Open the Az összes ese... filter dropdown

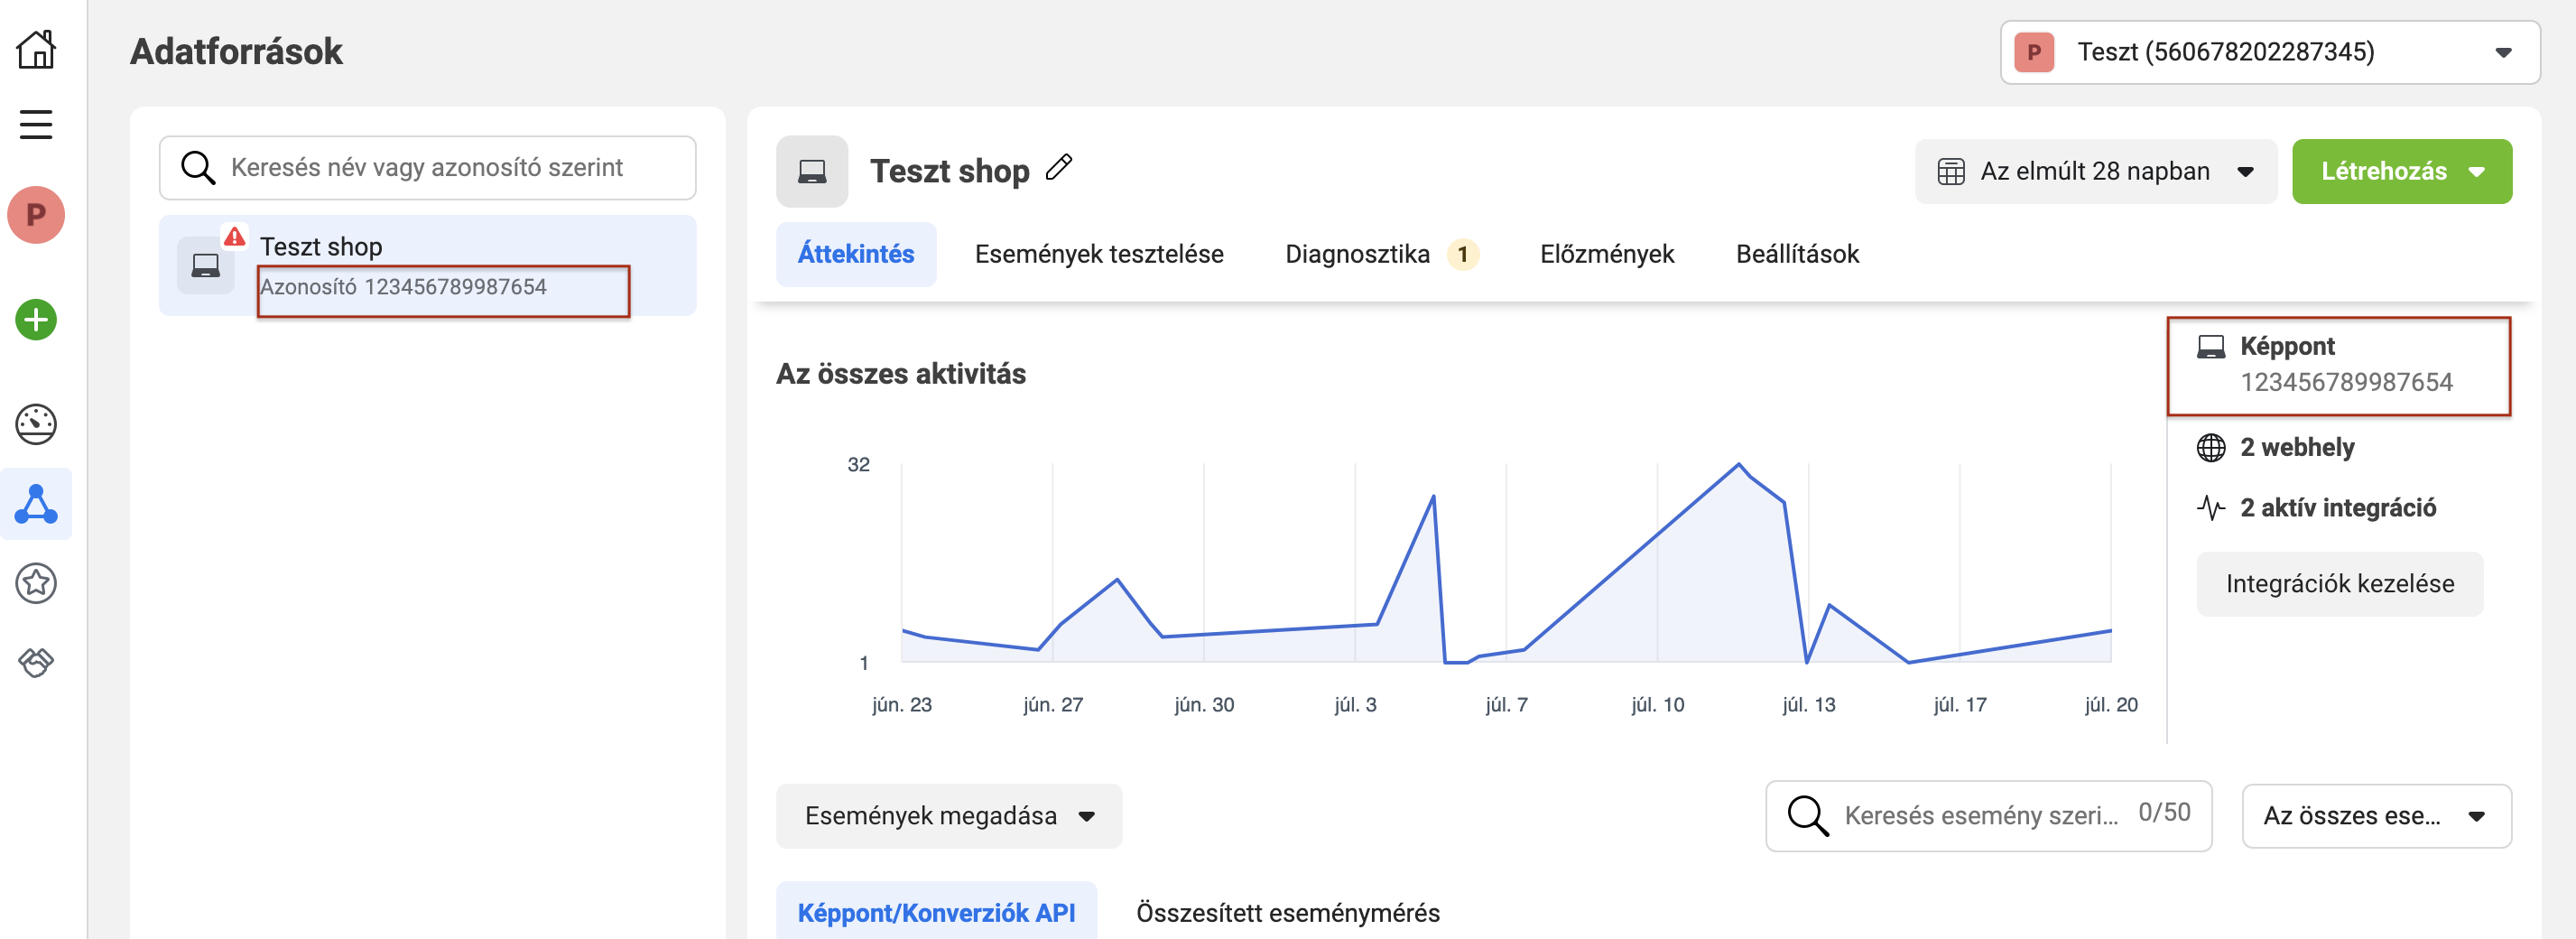(x=2376, y=816)
